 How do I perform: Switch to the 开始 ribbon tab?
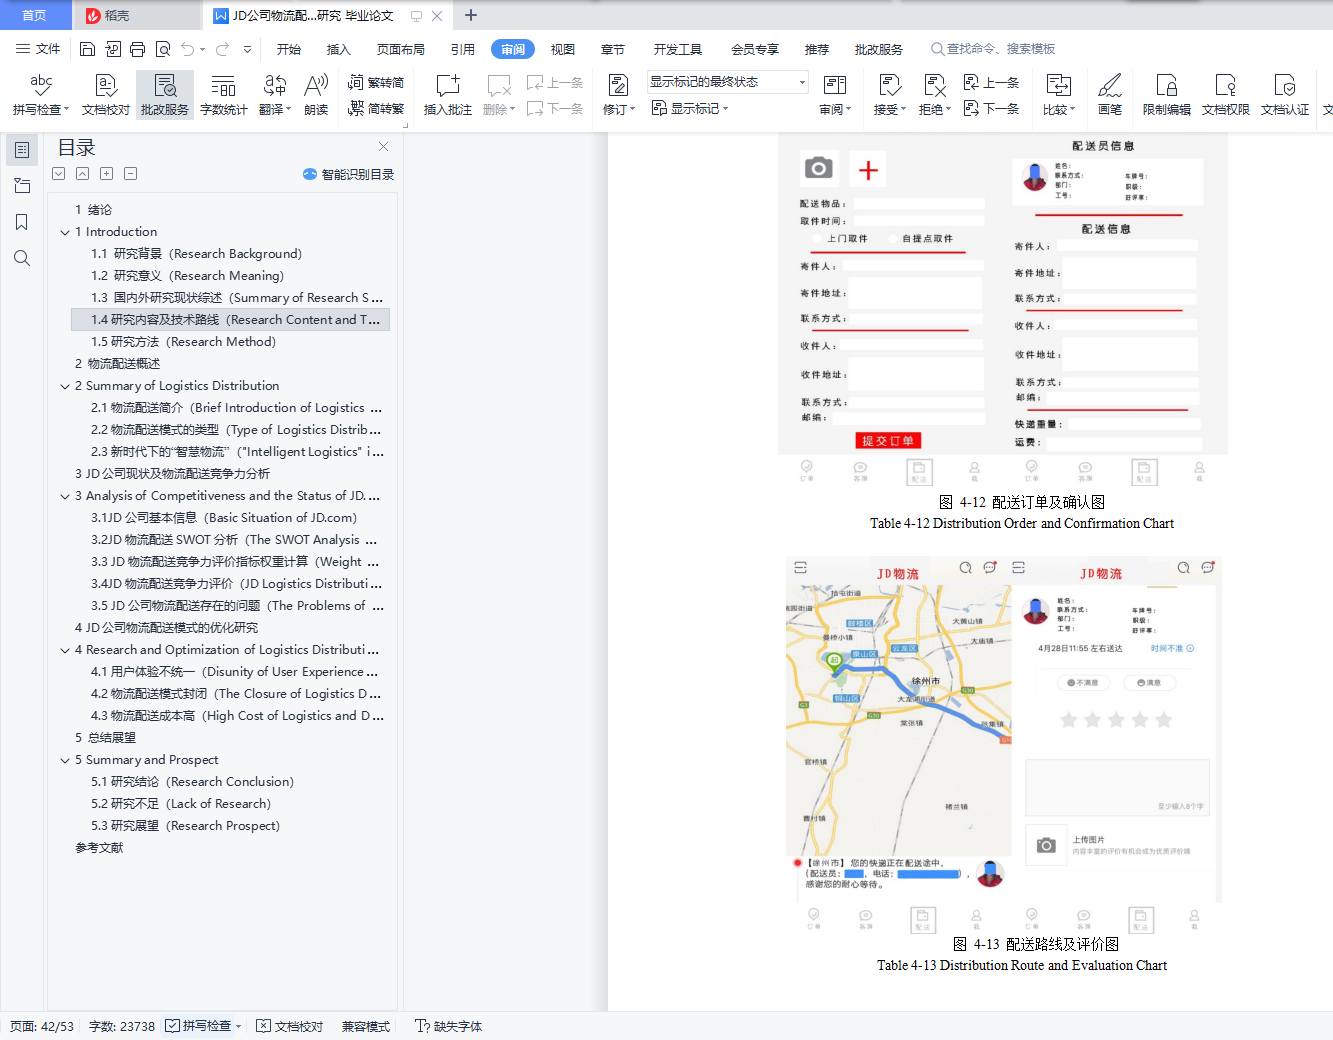289,49
